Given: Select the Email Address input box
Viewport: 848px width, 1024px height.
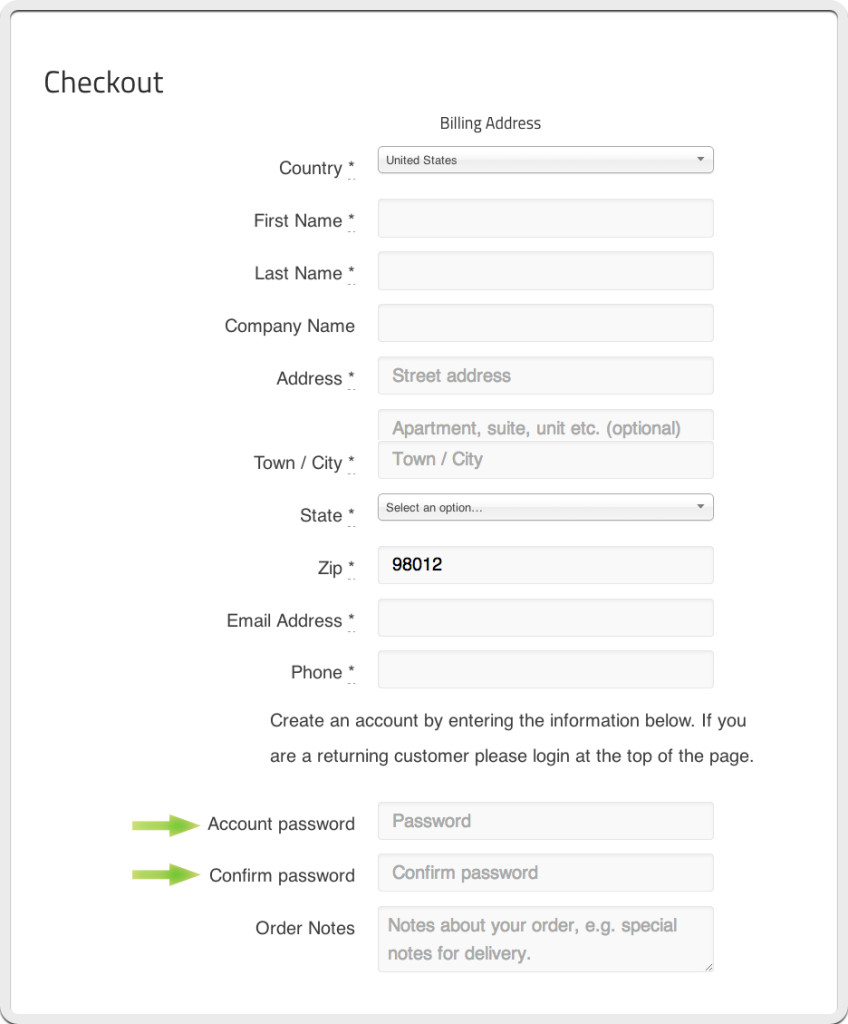Looking at the screenshot, I should [546, 618].
